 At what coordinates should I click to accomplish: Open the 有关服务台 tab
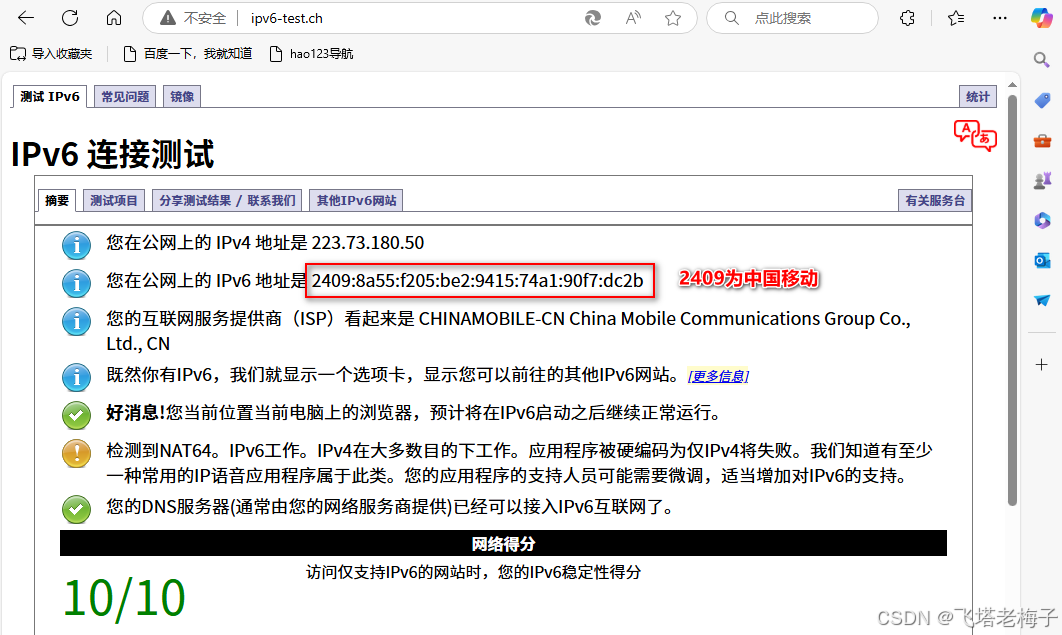coord(935,200)
